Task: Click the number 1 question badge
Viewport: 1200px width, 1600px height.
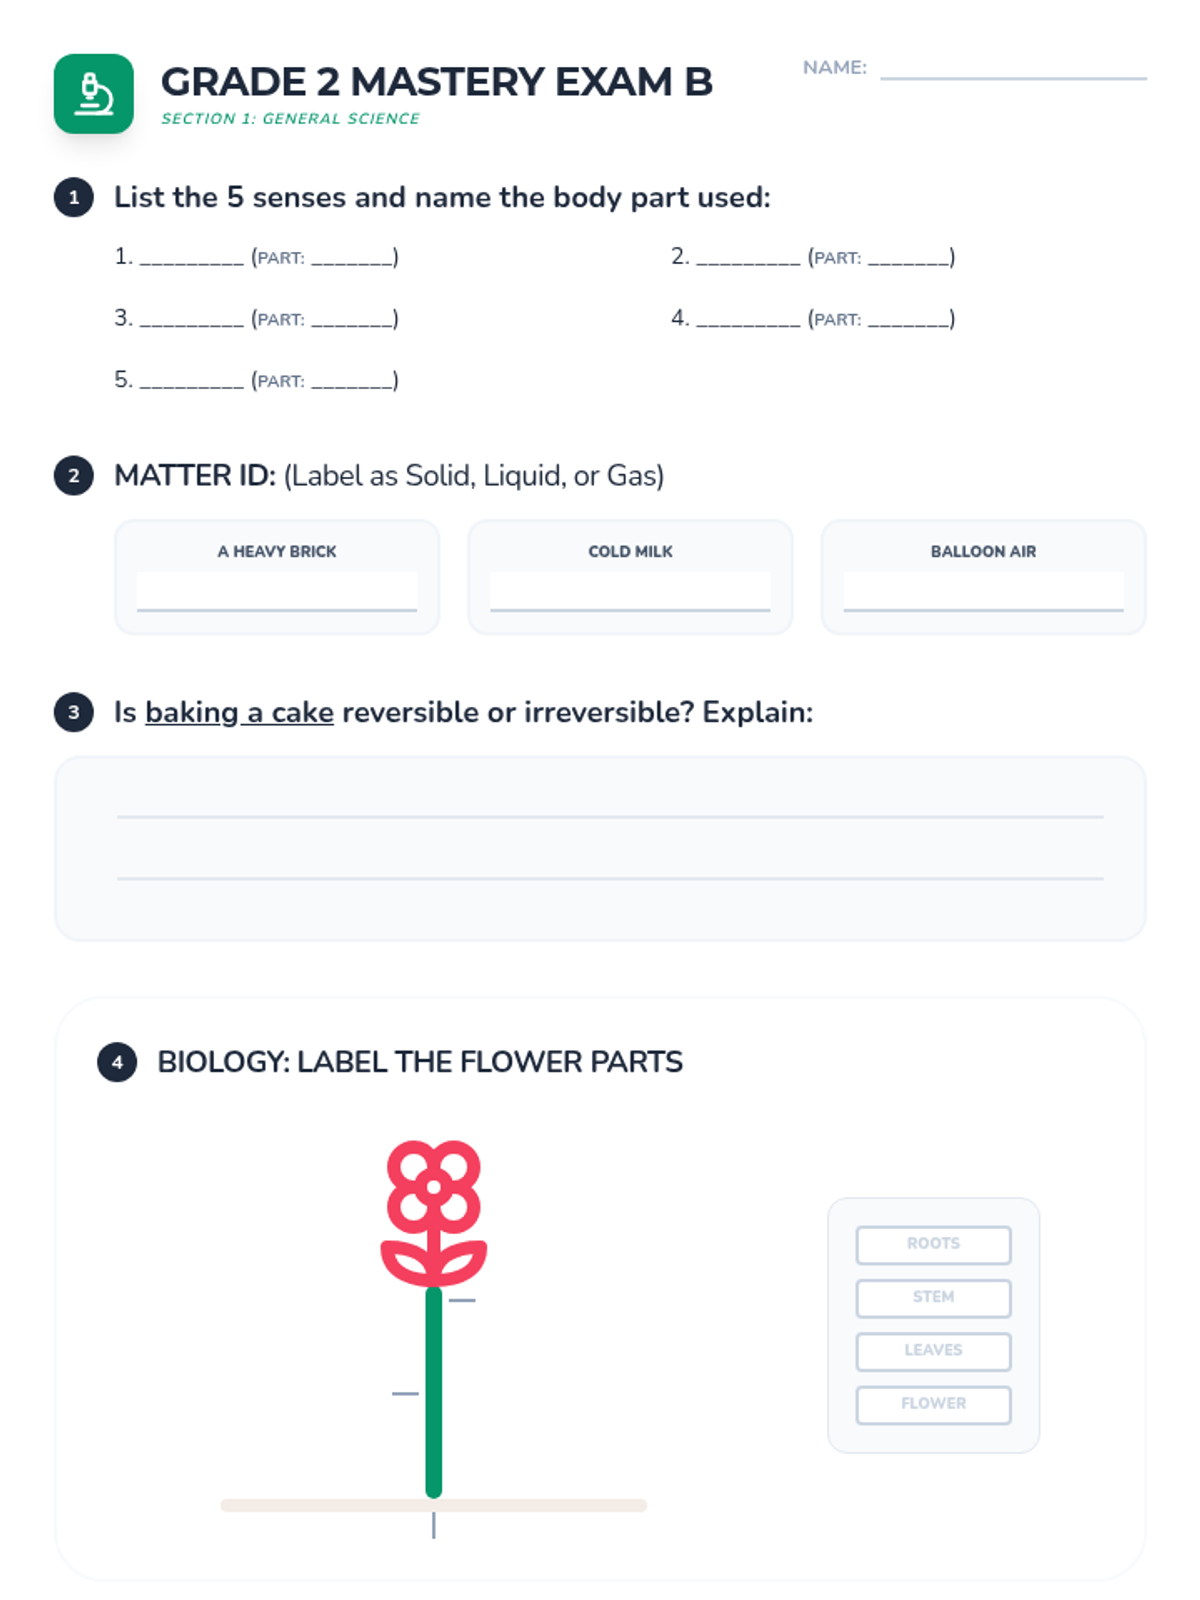Action: pos(74,197)
